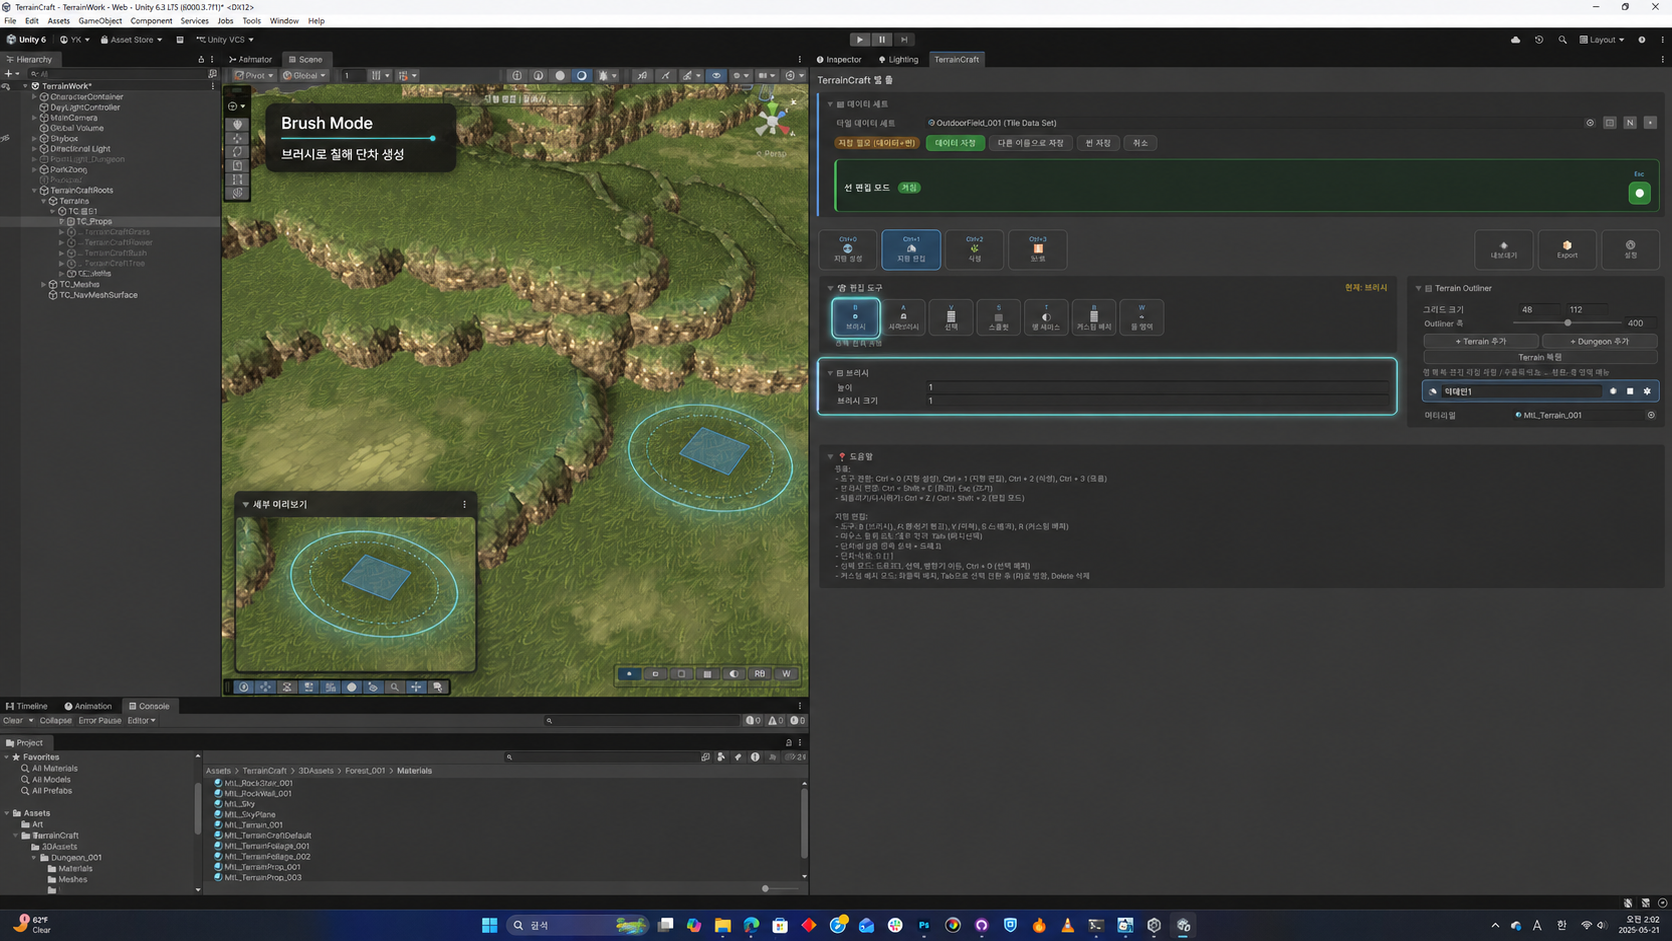This screenshot has height=941, width=1672.
Task: Click the Clear button in Console
Action: pyautogui.click(x=13, y=720)
